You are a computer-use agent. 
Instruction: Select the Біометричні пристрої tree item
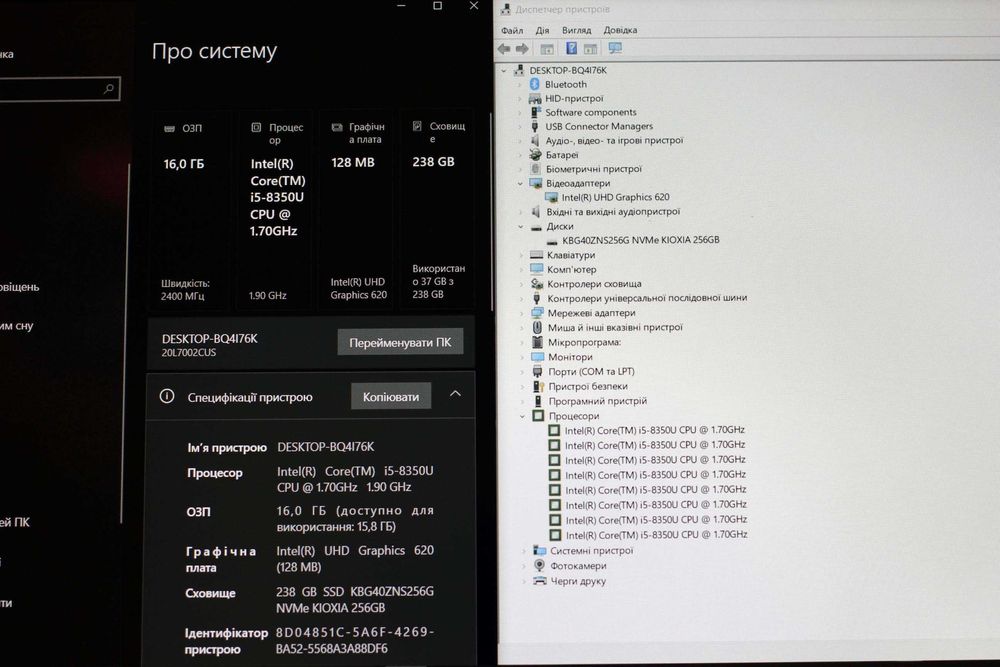pos(594,169)
